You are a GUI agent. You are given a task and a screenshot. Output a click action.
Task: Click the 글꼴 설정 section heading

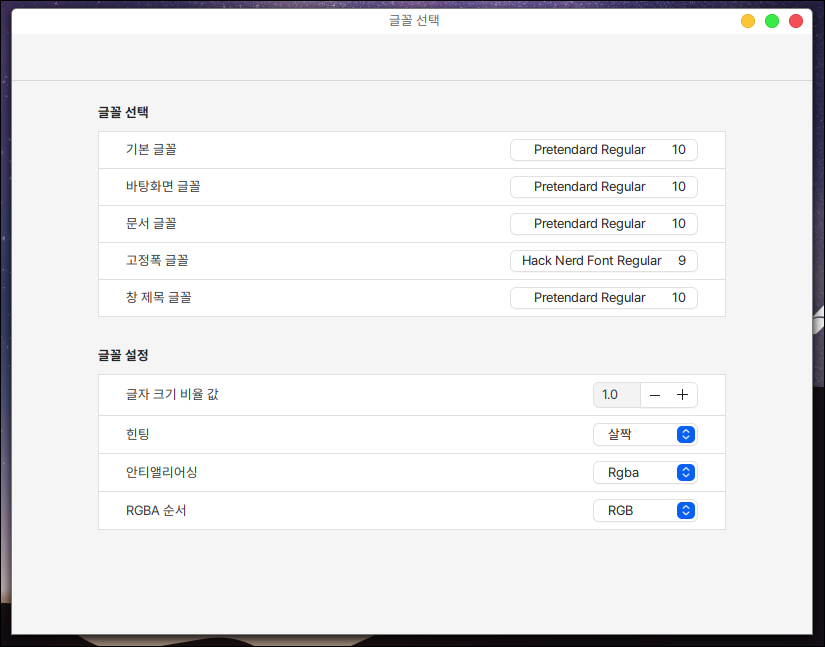point(123,355)
